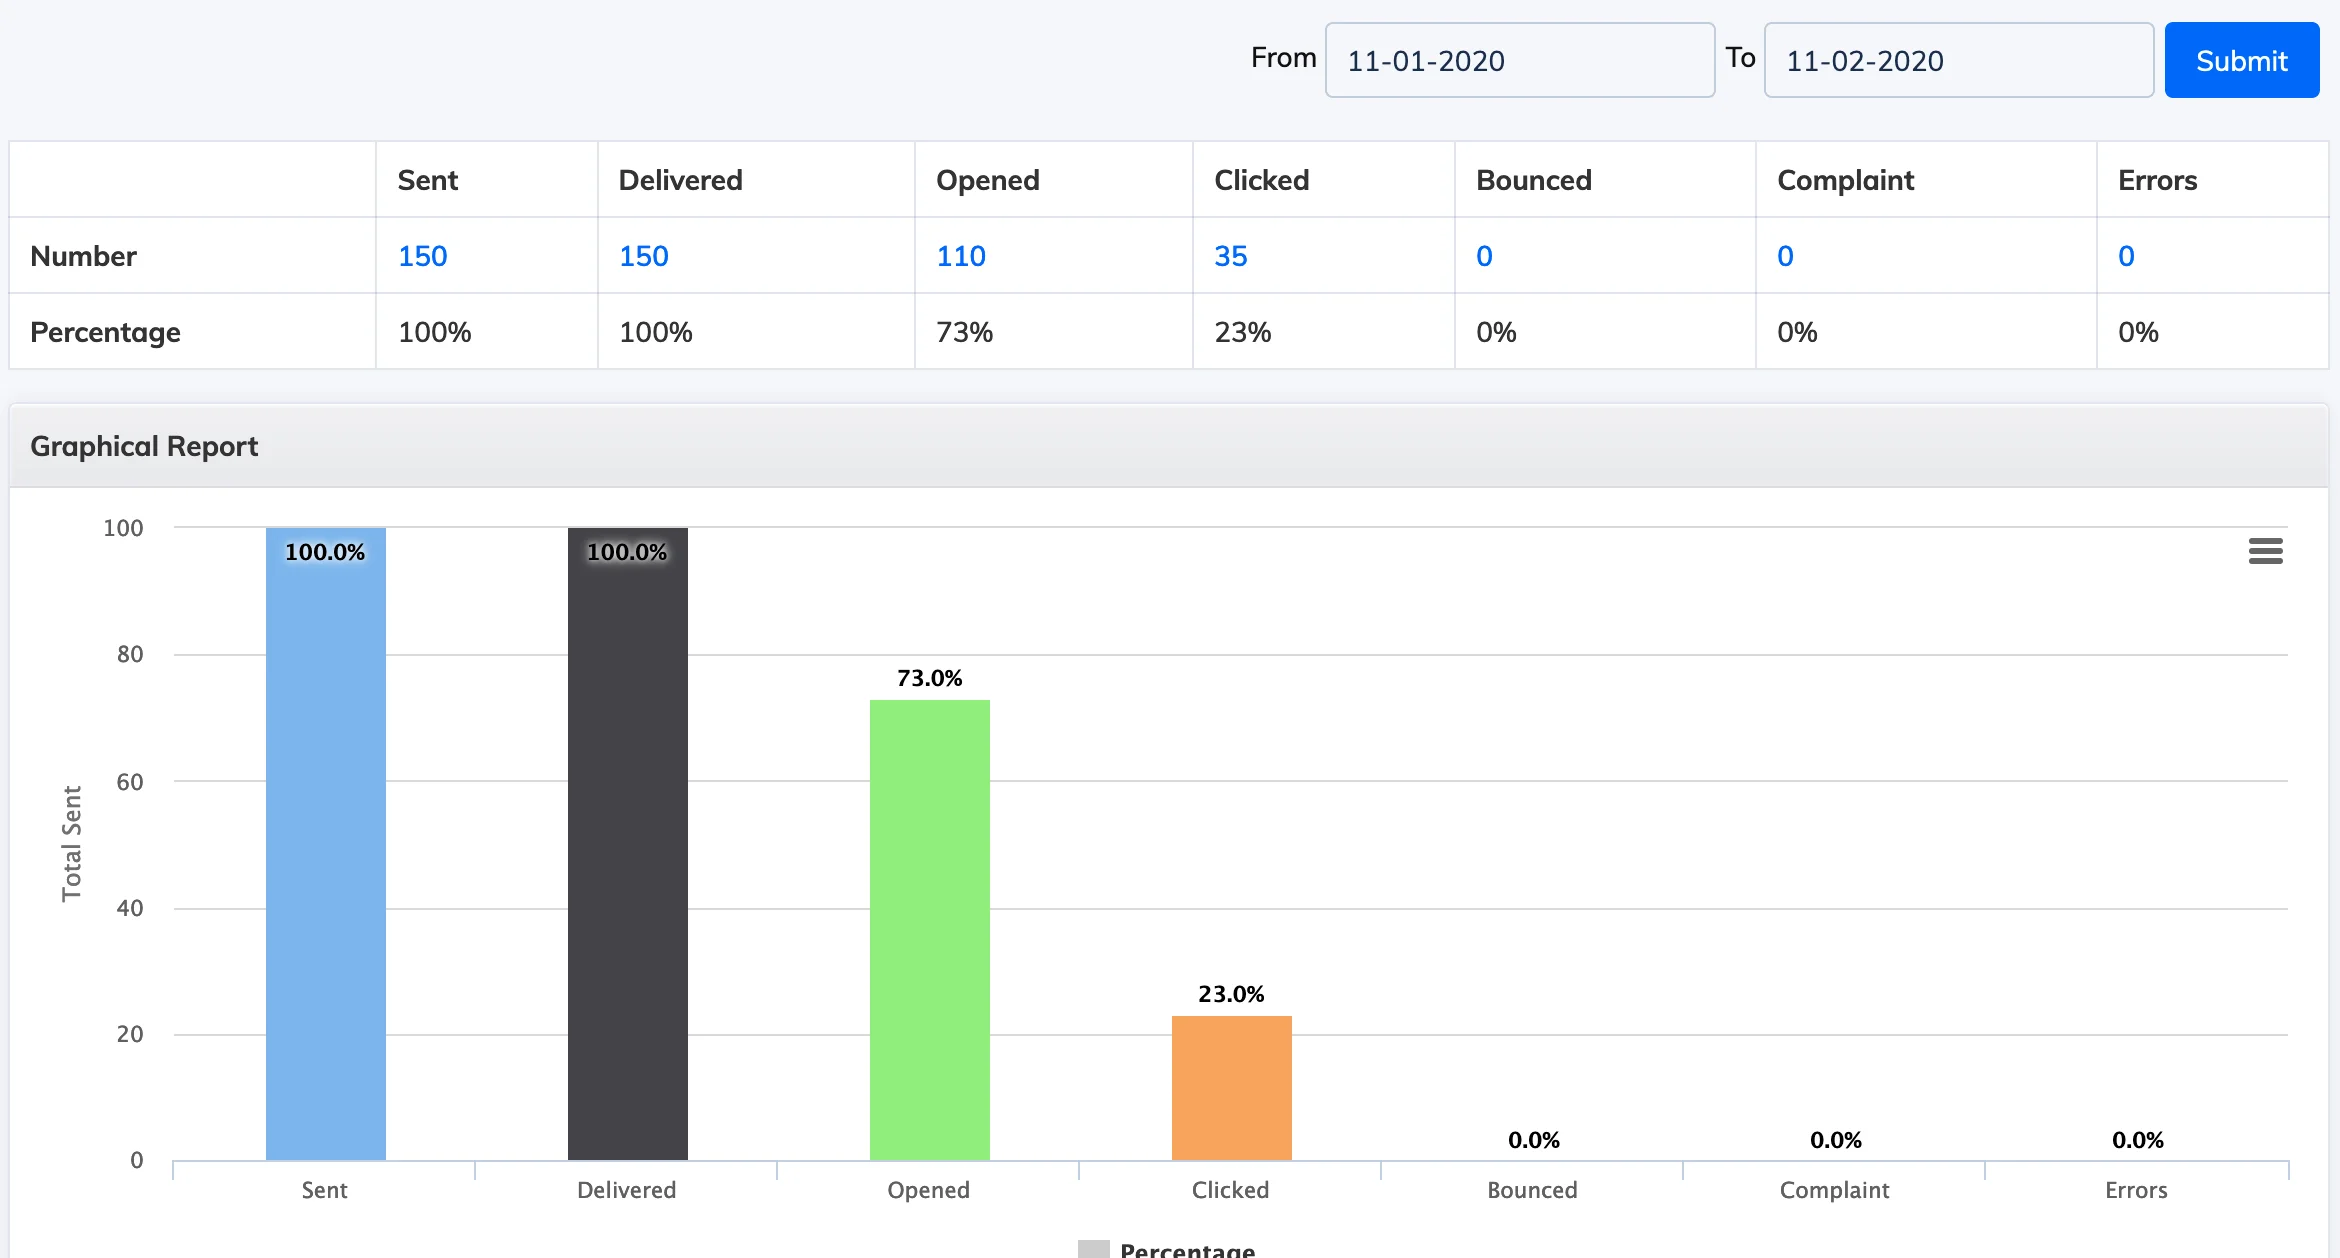
Task: Click the Complaint x-axis label
Action: click(1834, 1190)
